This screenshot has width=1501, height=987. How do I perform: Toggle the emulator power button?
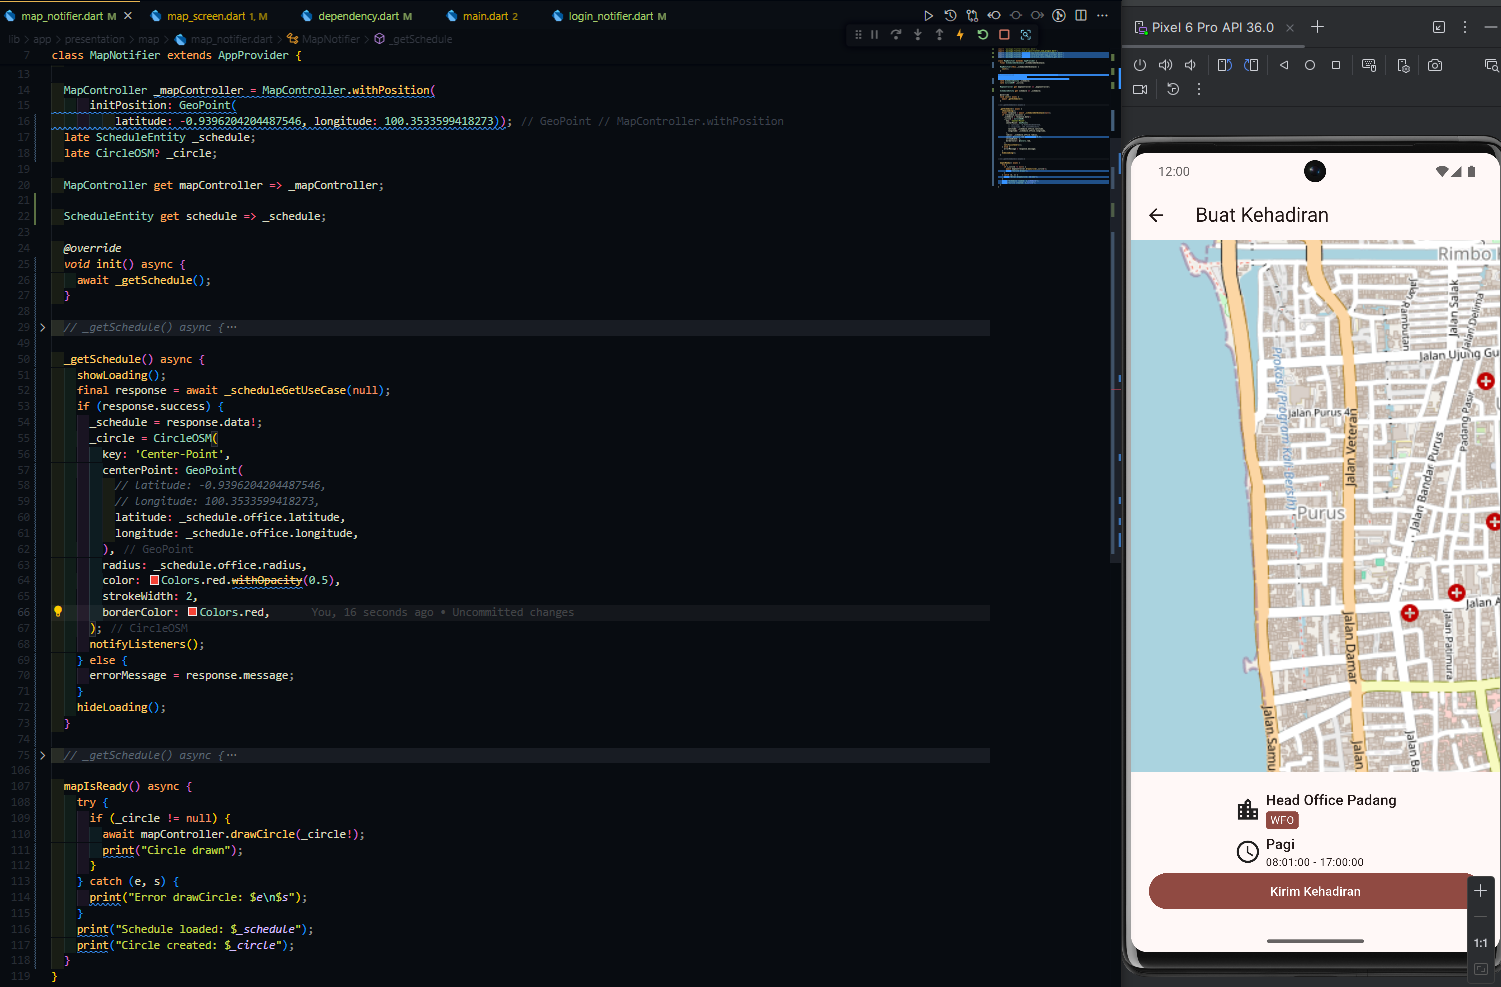click(x=1140, y=65)
